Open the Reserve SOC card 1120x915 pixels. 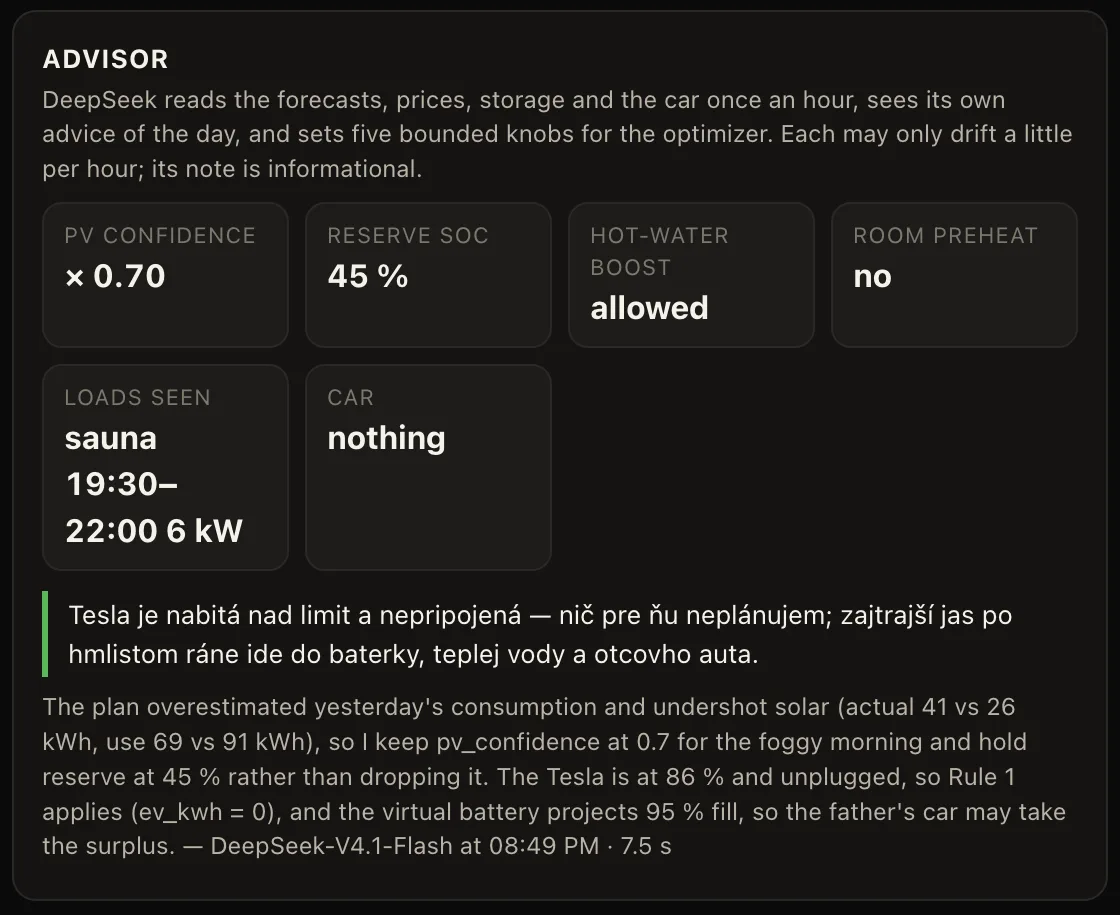[428, 275]
